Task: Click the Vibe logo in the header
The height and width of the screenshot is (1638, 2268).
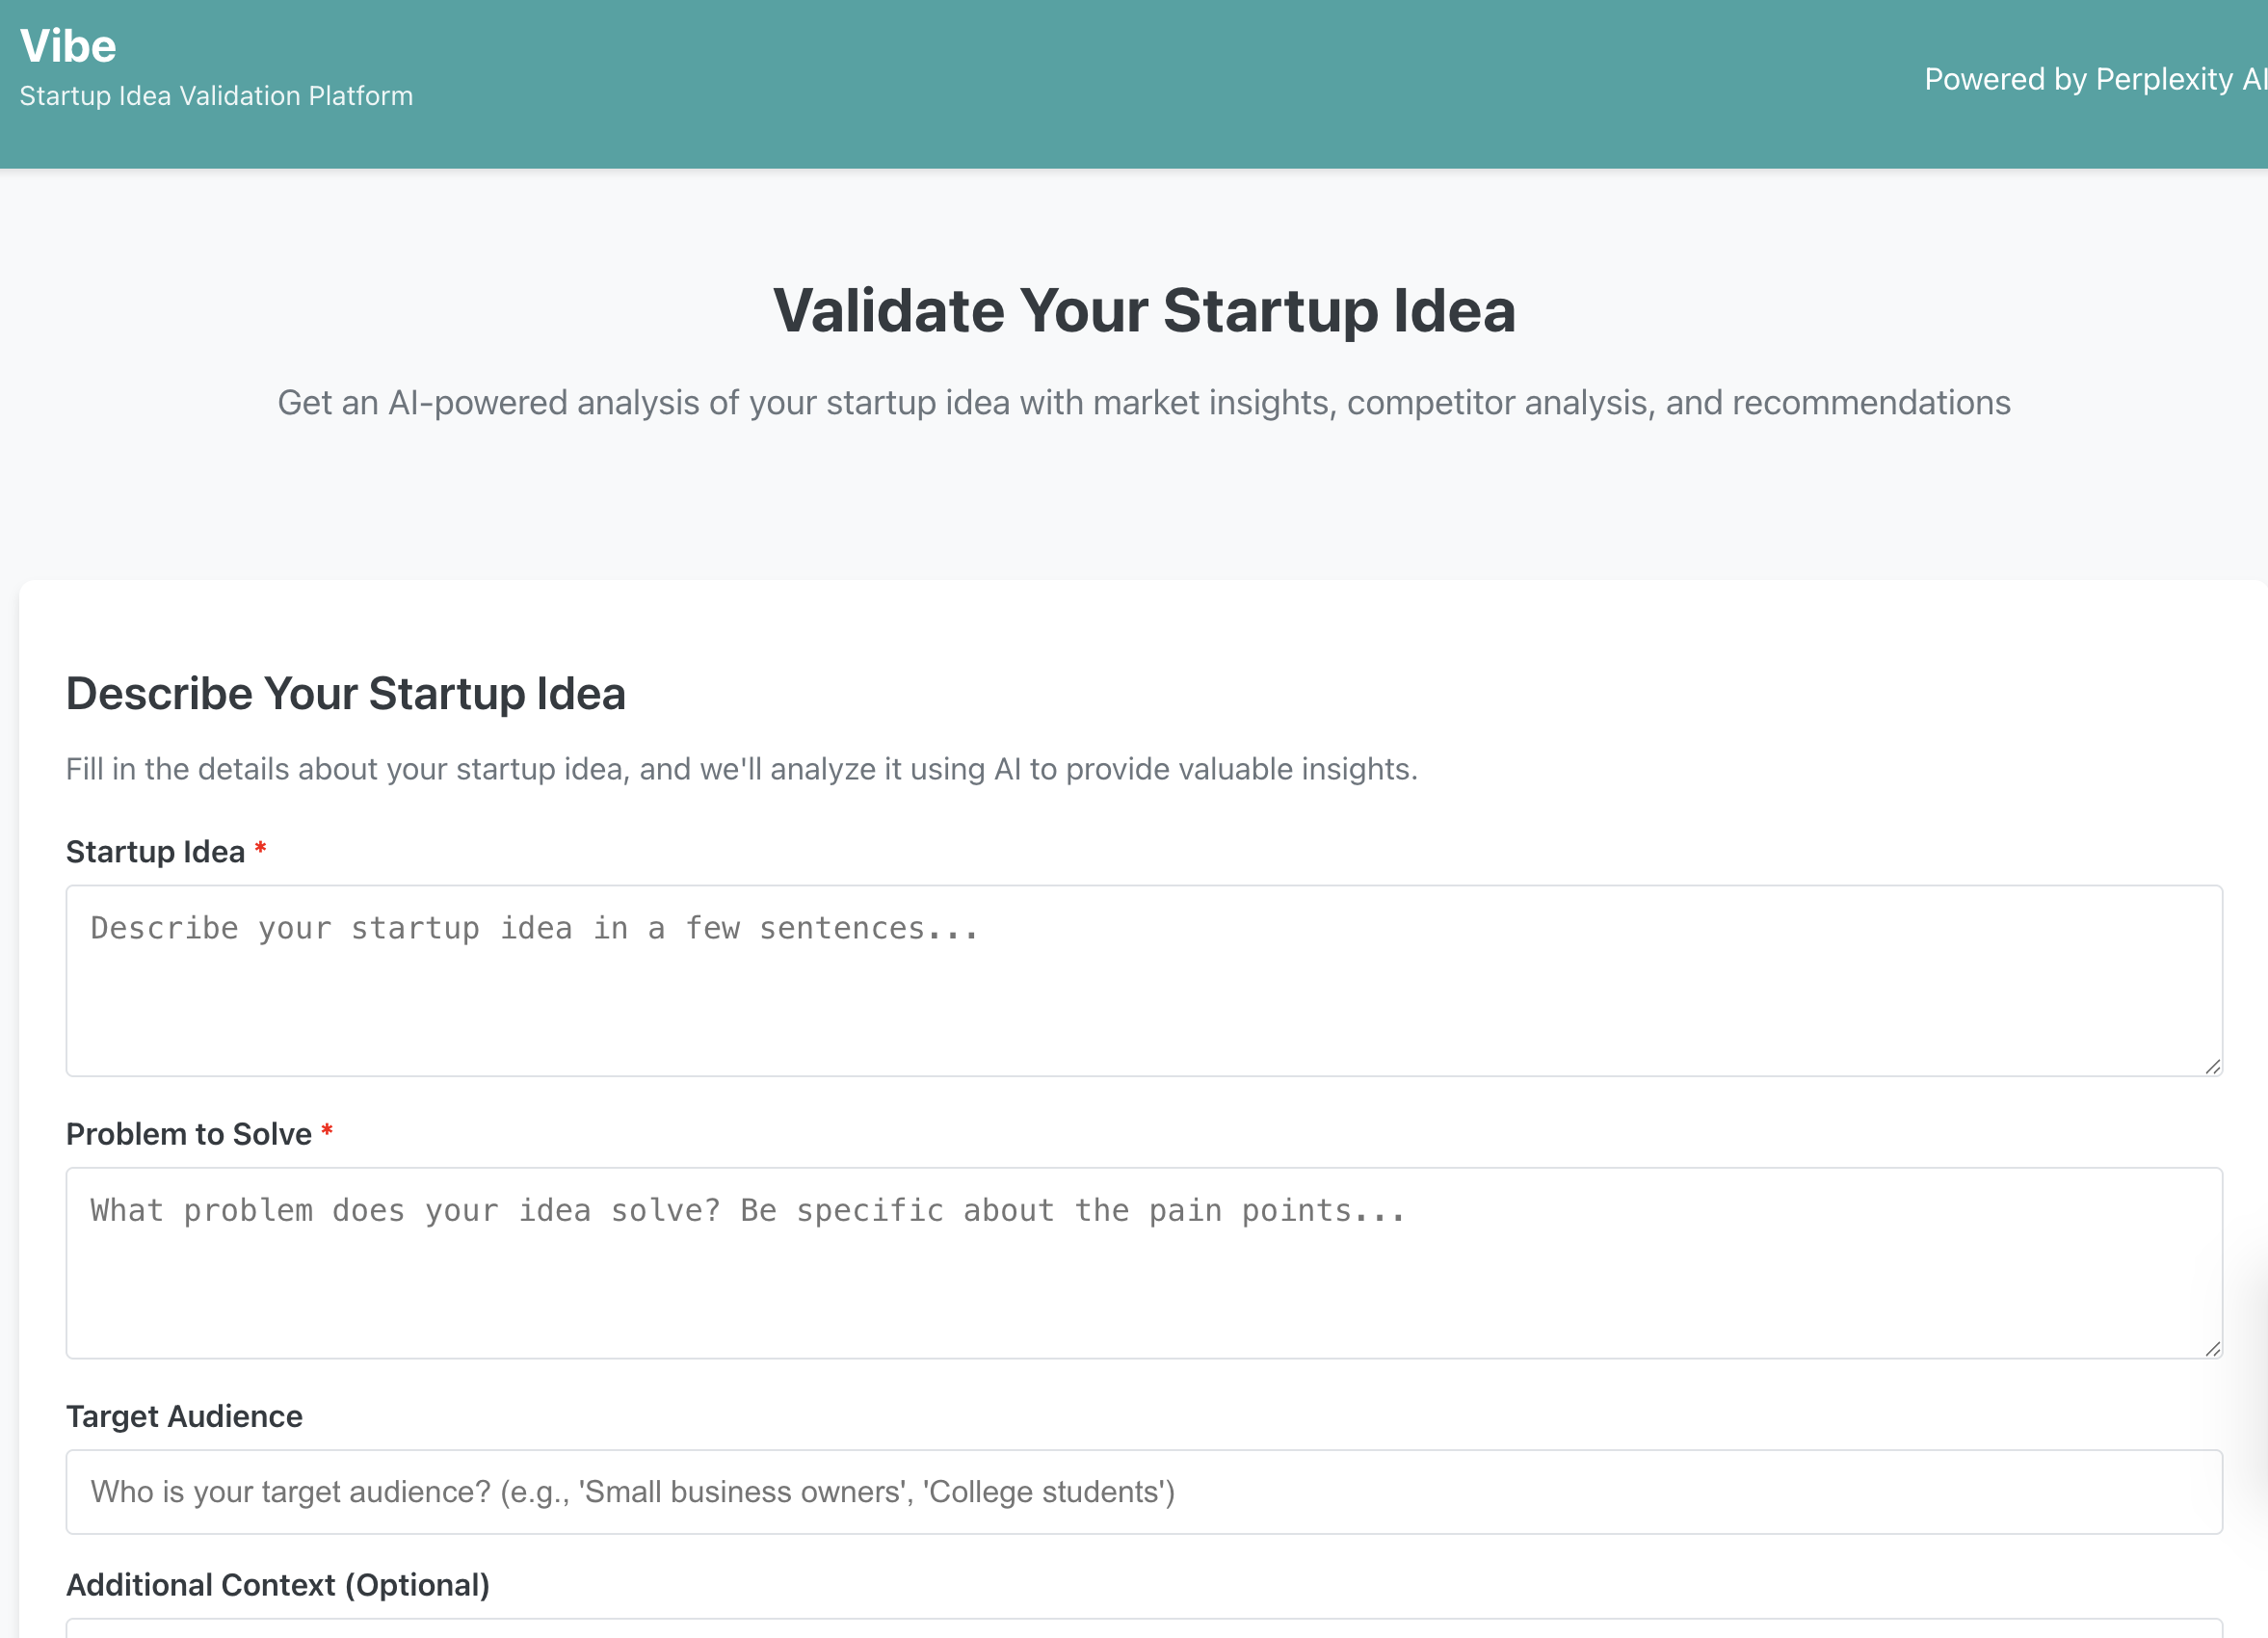Action: point(67,45)
